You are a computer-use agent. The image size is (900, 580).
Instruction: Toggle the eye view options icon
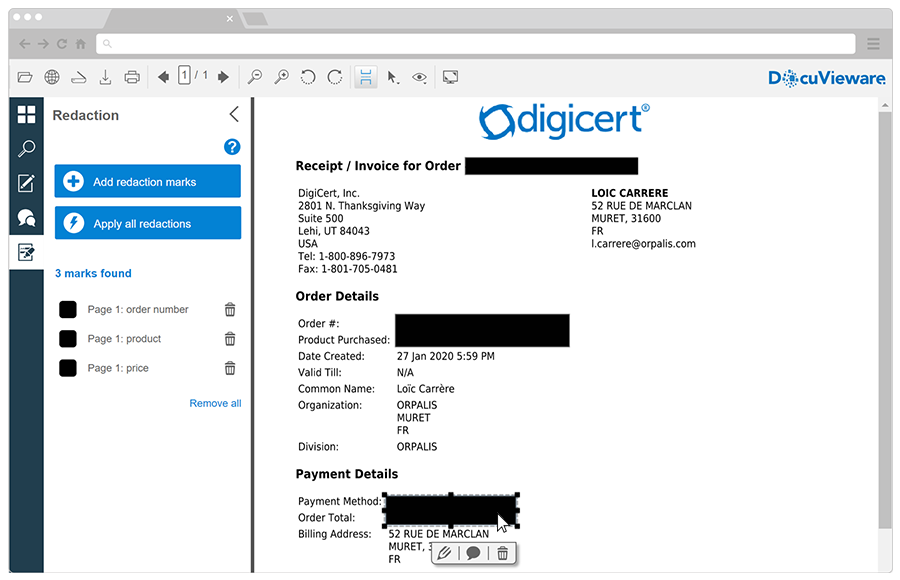pos(420,78)
